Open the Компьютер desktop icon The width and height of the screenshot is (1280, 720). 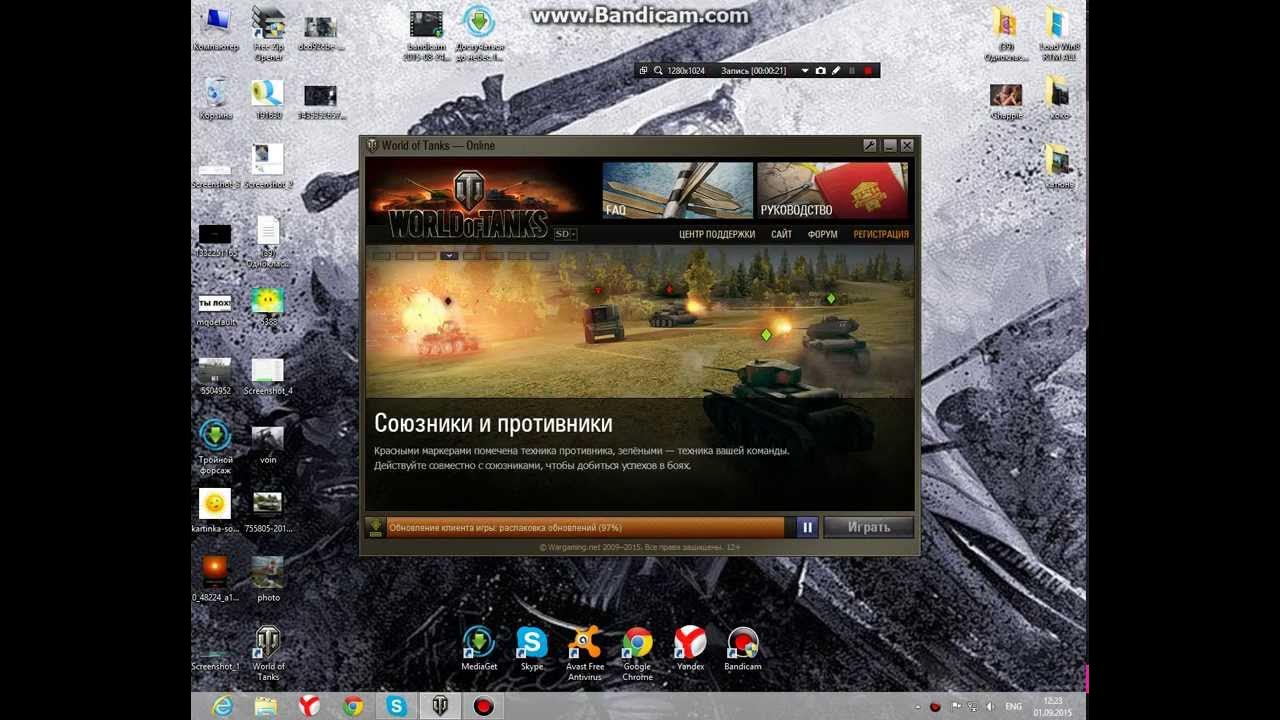215,30
